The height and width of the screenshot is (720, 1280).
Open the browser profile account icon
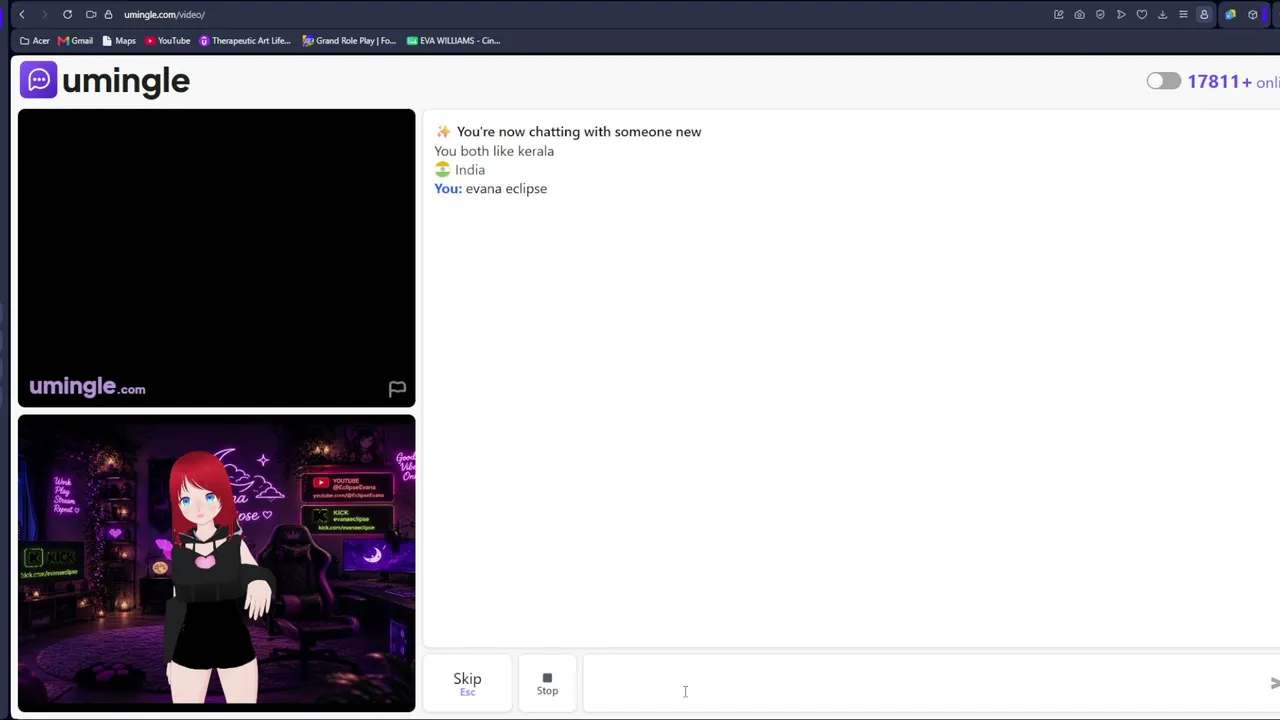click(x=1204, y=14)
